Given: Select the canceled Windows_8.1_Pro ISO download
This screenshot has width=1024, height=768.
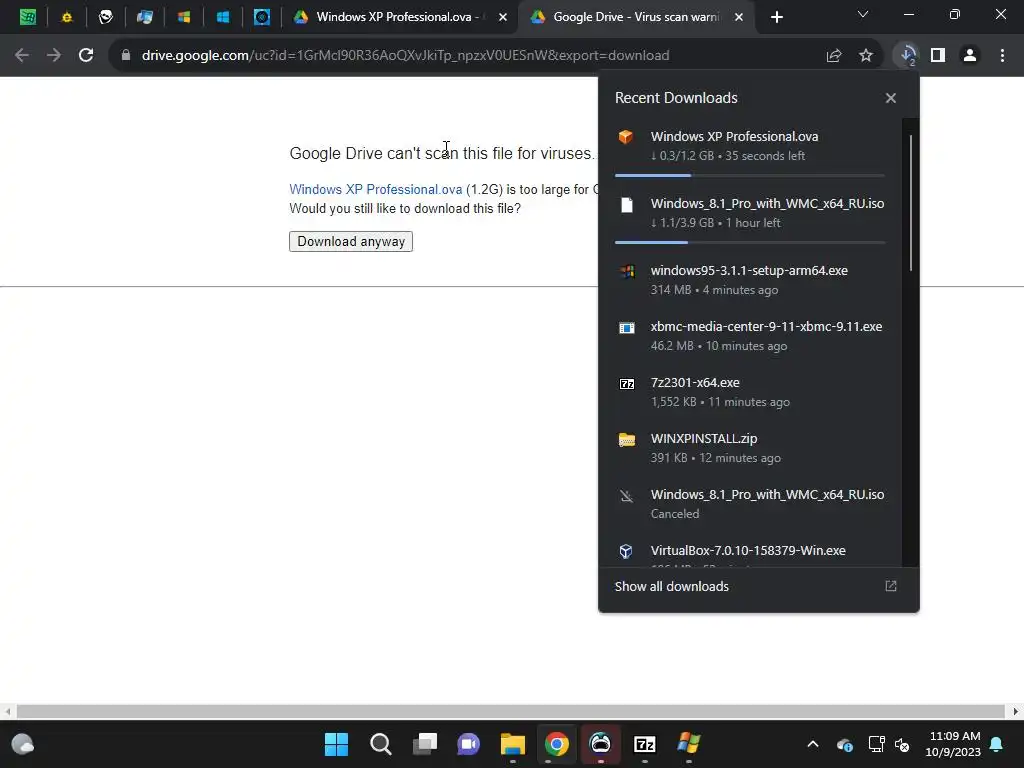Looking at the screenshot, I should pyautogui.click(x=750, y=504).
